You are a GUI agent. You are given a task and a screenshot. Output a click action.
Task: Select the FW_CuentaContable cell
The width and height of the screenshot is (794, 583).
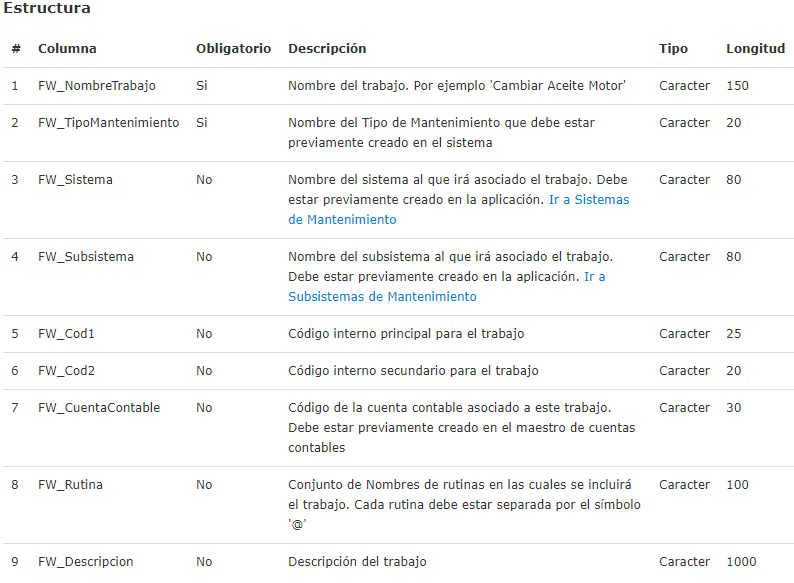click(x=99, y=408)
